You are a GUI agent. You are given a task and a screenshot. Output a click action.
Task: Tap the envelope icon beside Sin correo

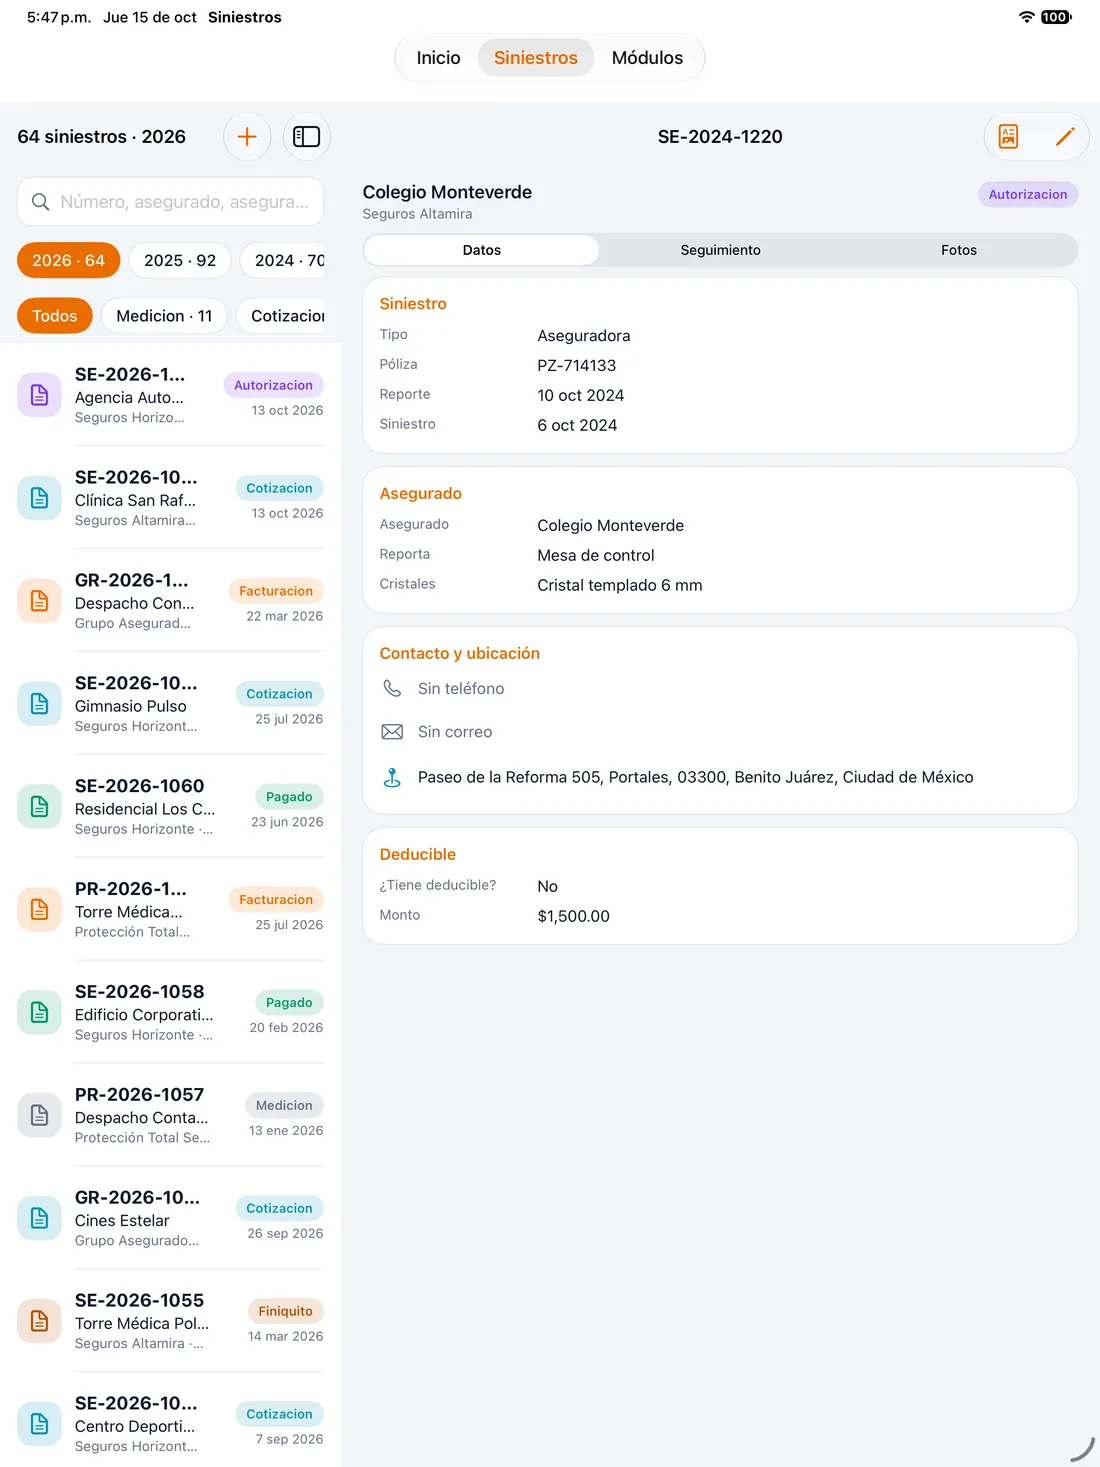pyautogui.click(x=392, y=732)
